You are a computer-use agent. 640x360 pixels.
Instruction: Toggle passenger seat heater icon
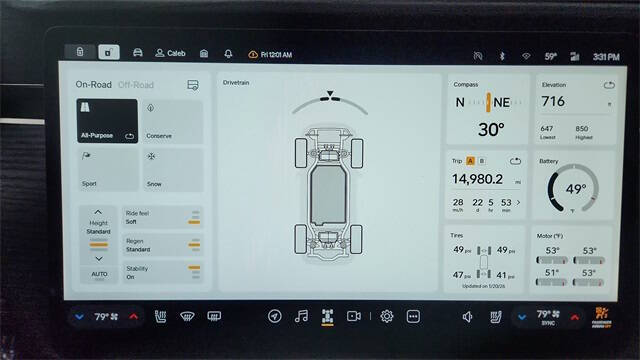tap(496, 317)
